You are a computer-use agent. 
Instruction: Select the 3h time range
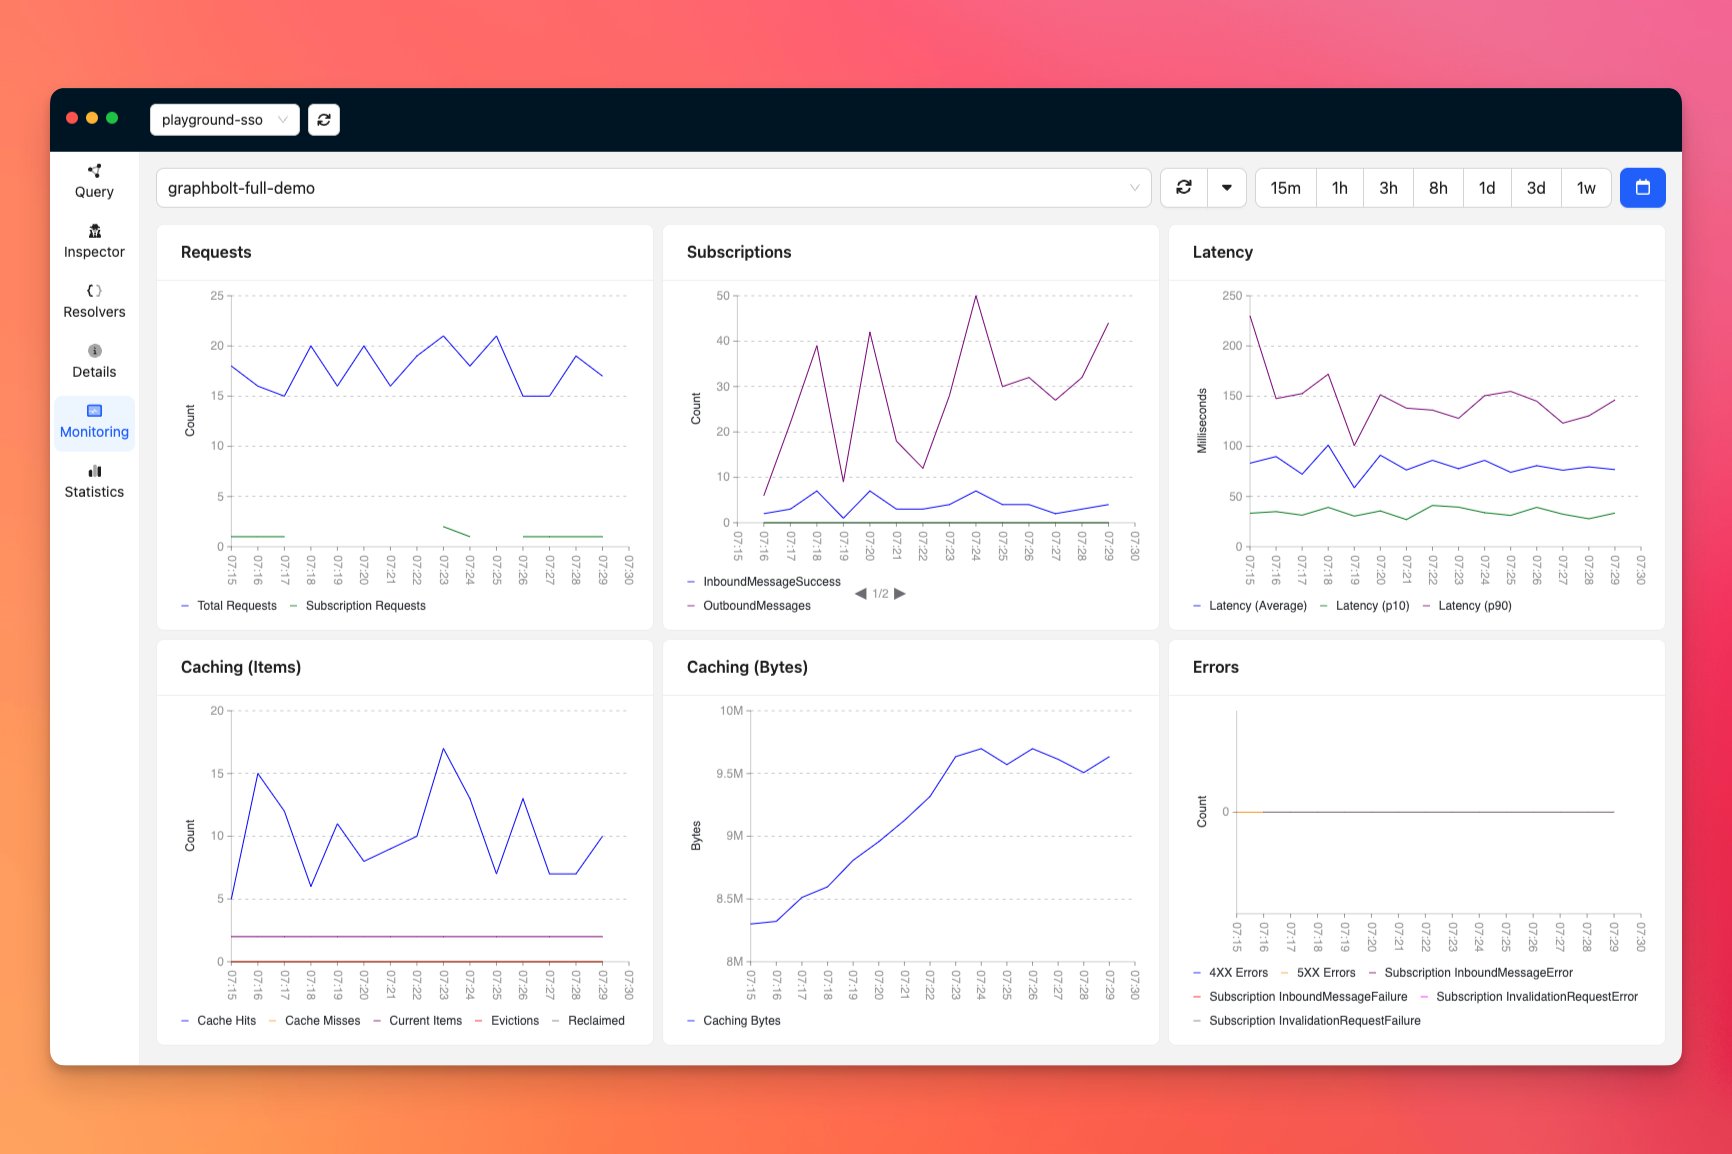1389,188
